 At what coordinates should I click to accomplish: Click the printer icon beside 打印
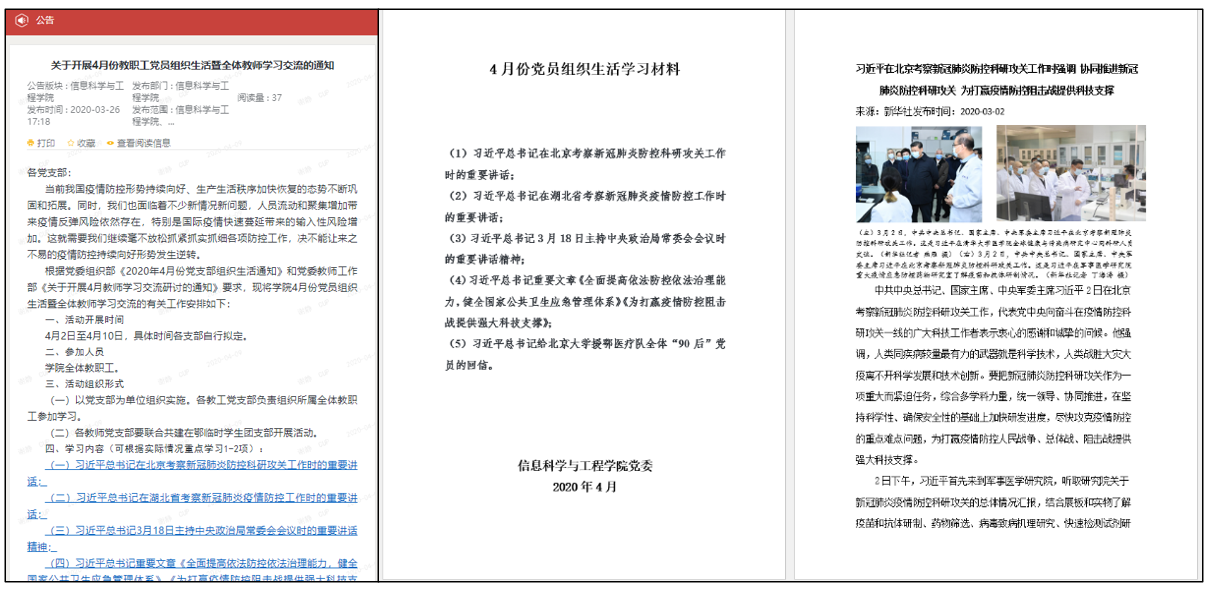click(x=30, y=142)
